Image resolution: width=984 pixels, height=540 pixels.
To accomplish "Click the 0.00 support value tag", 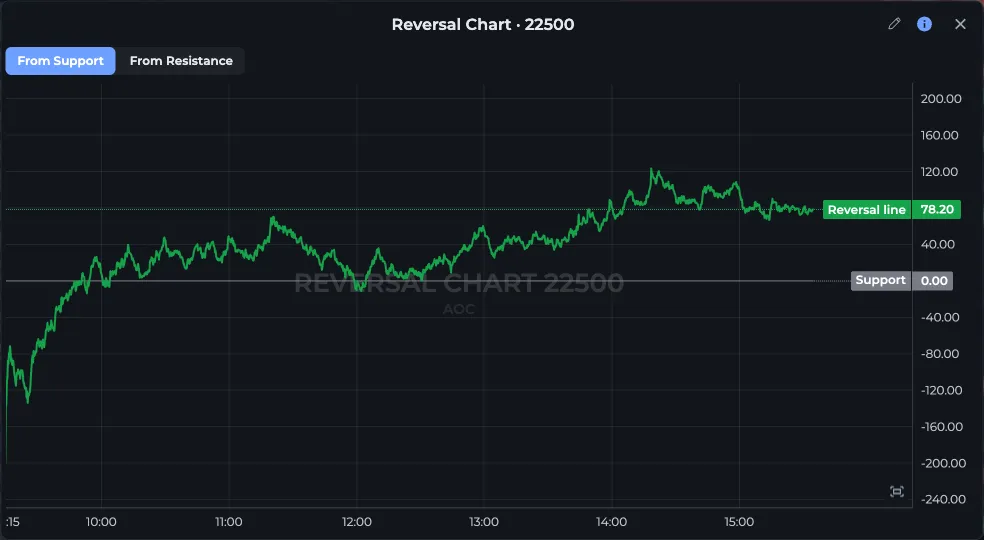I will click(x=933, y=281).
